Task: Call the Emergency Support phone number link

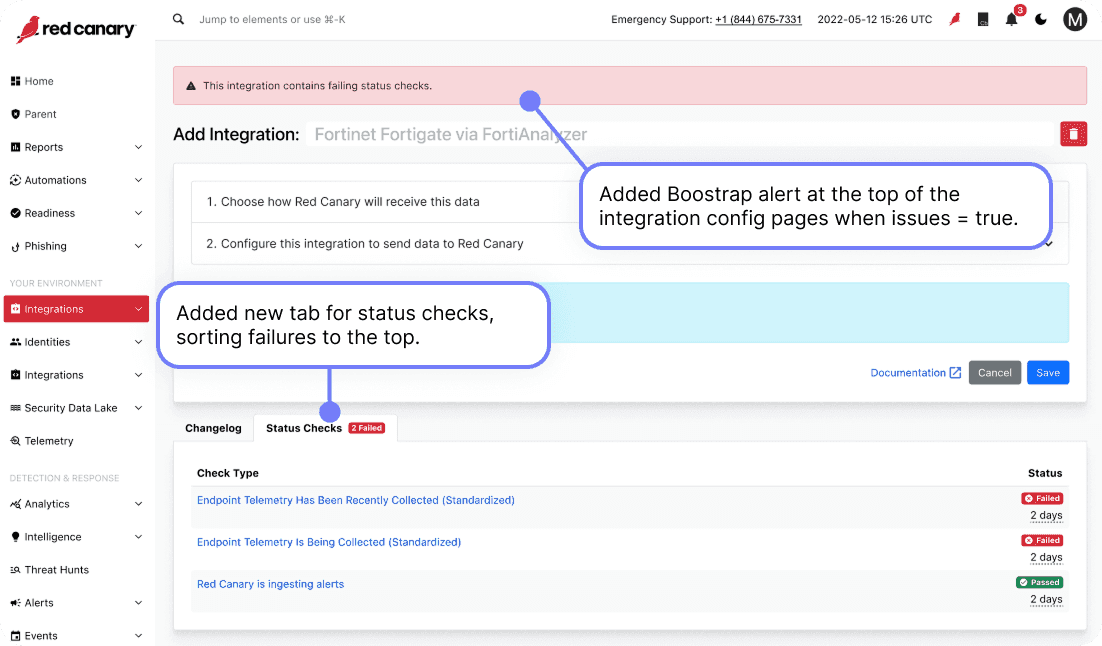Action: 758,20
